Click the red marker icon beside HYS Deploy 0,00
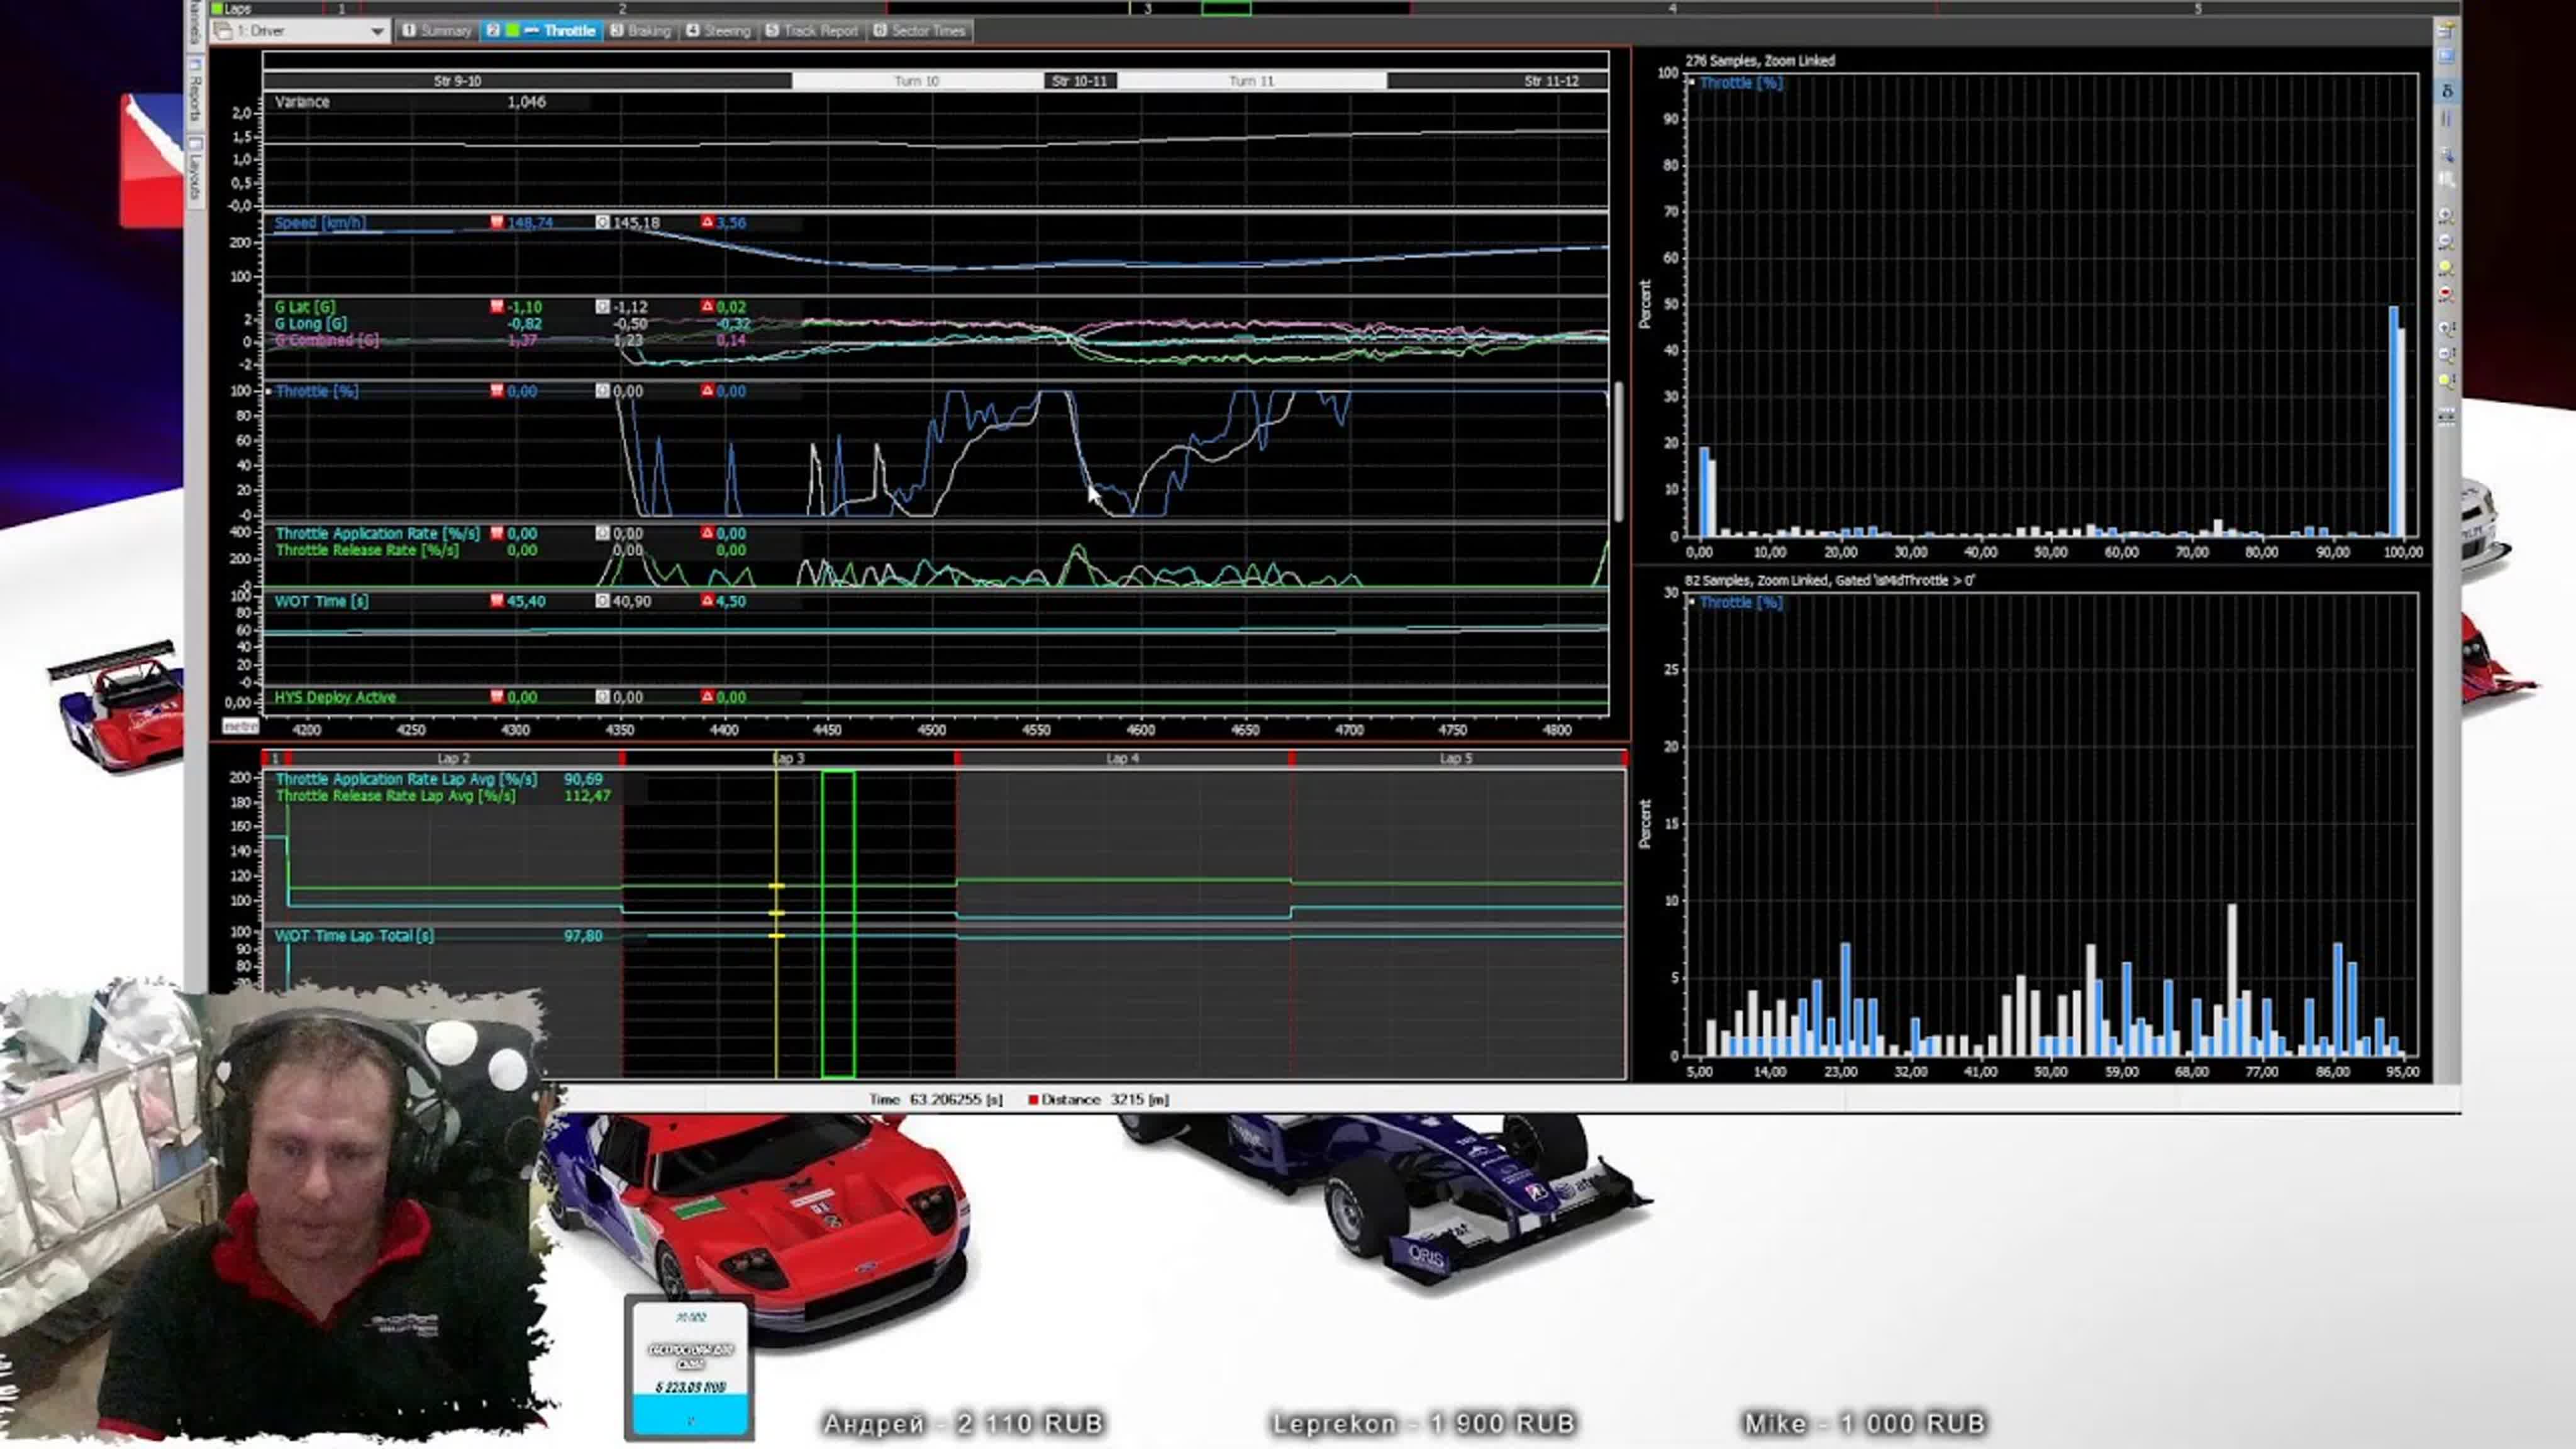The height and width of the screenshot is (1449, 2576). coord(497,697)
